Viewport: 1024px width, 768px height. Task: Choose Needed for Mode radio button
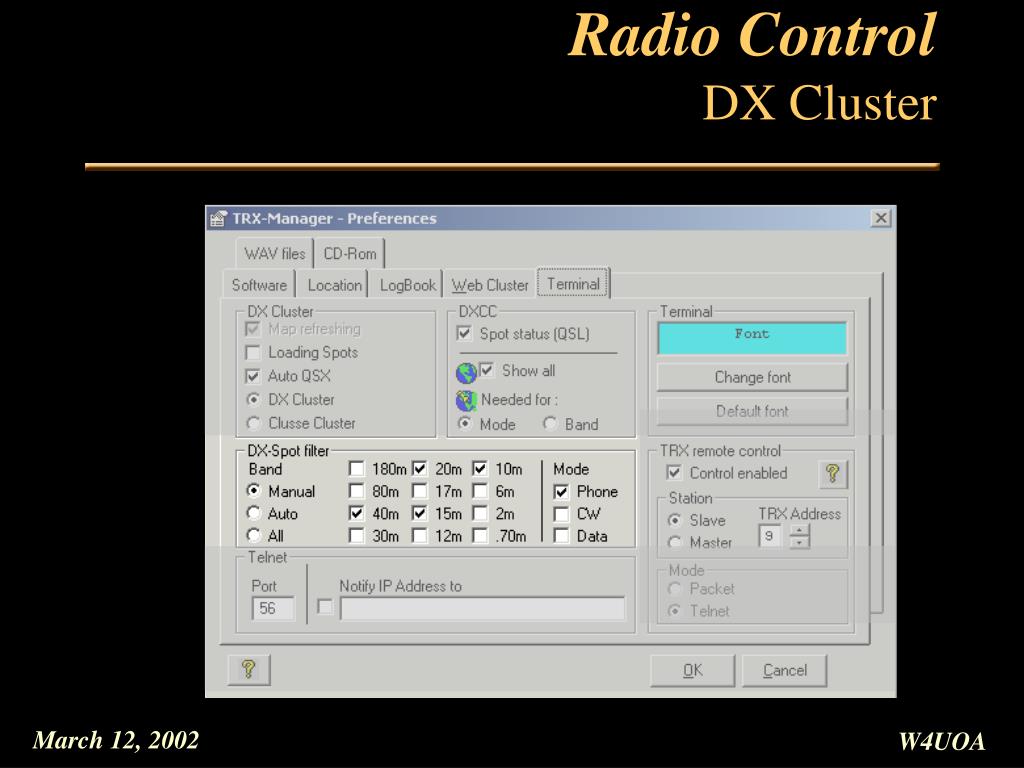465,423
